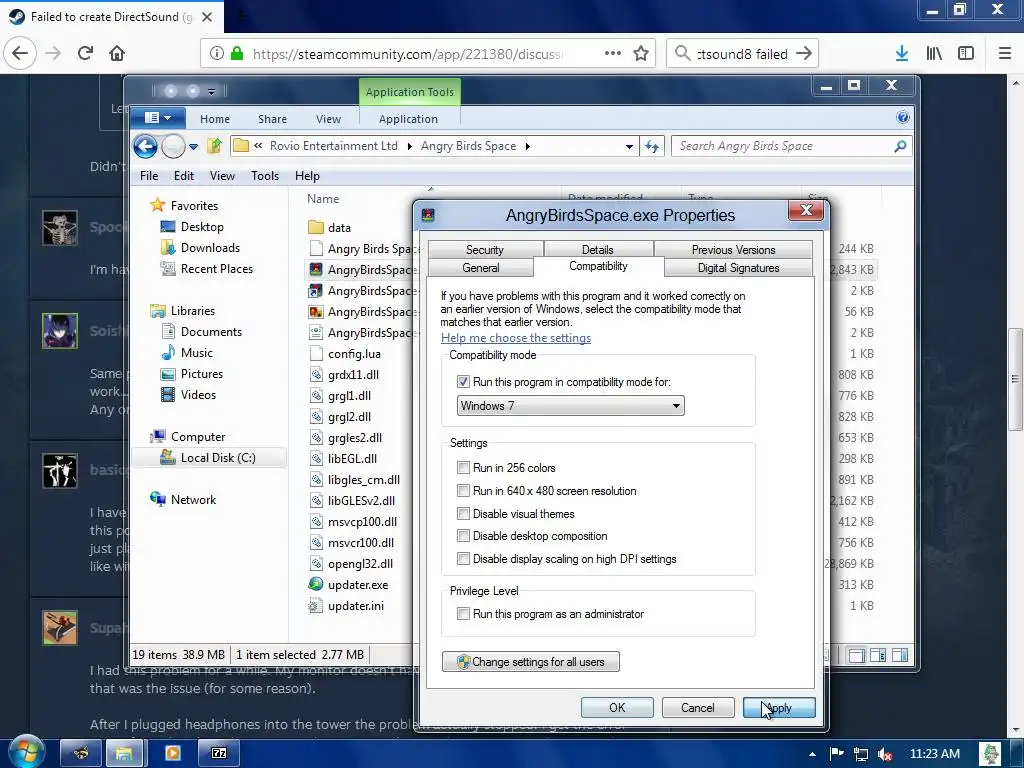Open the Previous Versions tab

point(733,249)
